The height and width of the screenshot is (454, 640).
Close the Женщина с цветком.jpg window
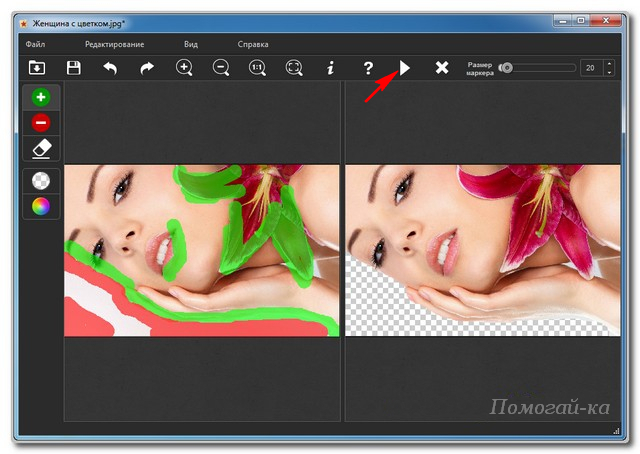[x=606, y=20]
